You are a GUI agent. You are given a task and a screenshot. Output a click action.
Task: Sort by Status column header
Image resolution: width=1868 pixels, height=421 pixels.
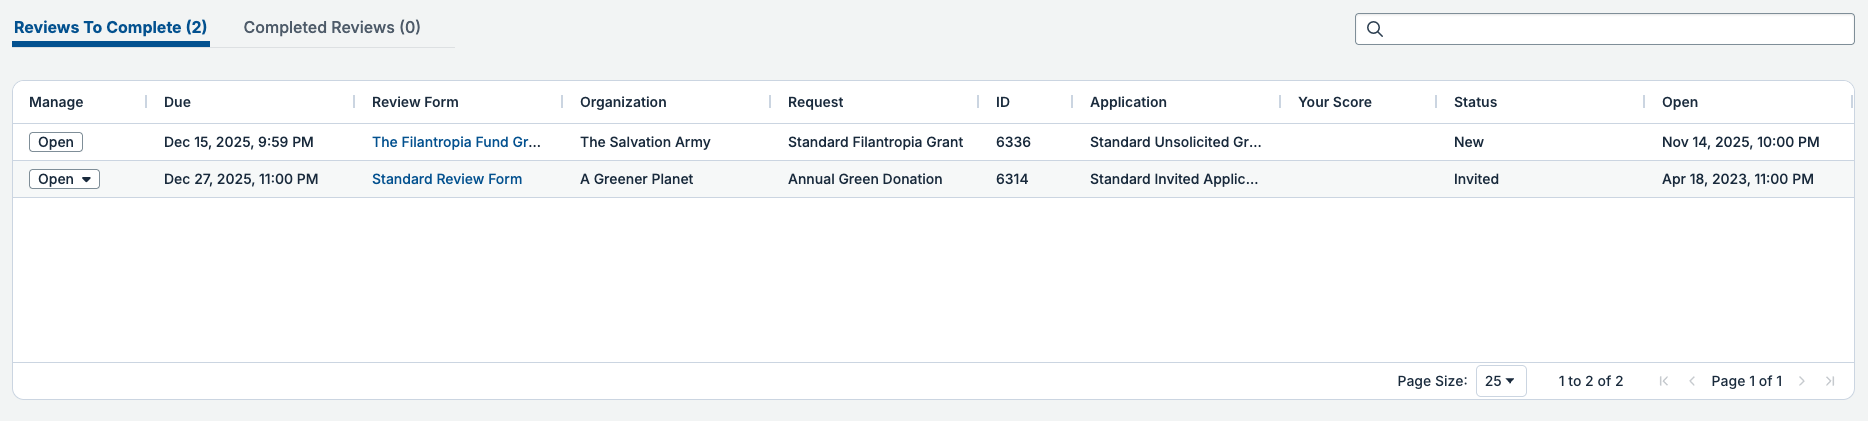click(x=1475, y=102)
